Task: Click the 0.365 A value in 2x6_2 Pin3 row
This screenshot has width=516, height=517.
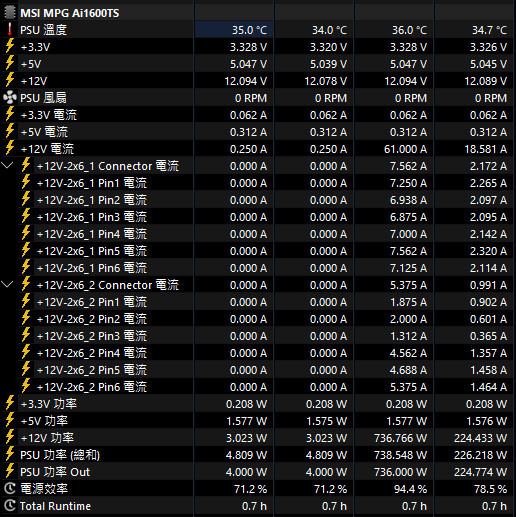Action: point(488,336)
